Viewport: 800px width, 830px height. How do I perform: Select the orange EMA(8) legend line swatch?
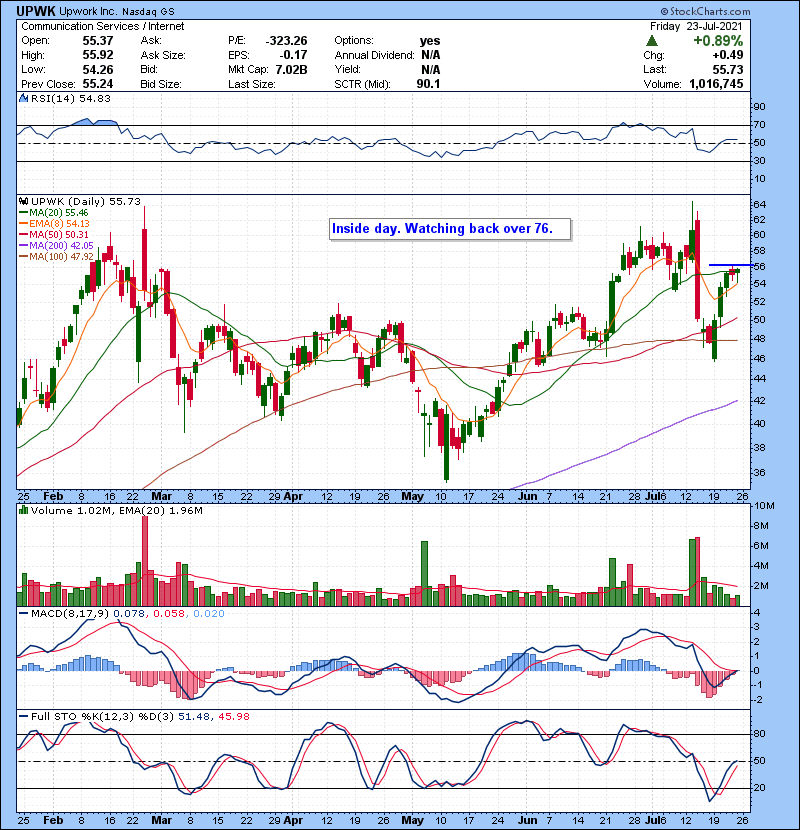click(23, 224)
